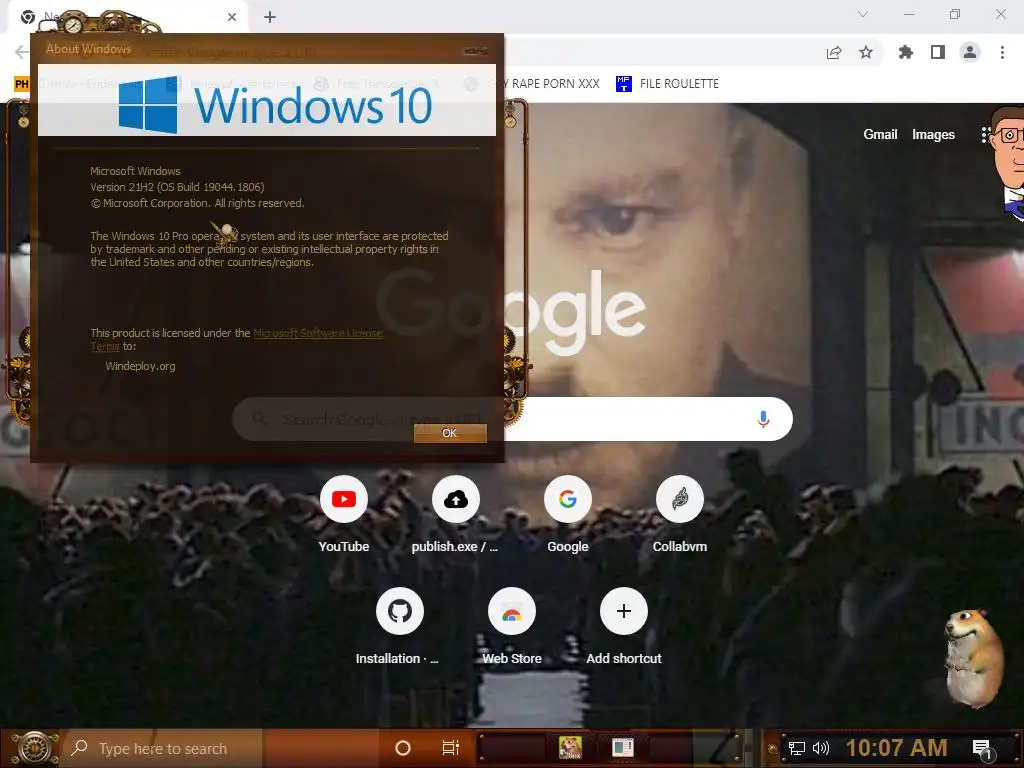Toggle Chrome's side panel

pyautogui.click(x=938, y=52)
